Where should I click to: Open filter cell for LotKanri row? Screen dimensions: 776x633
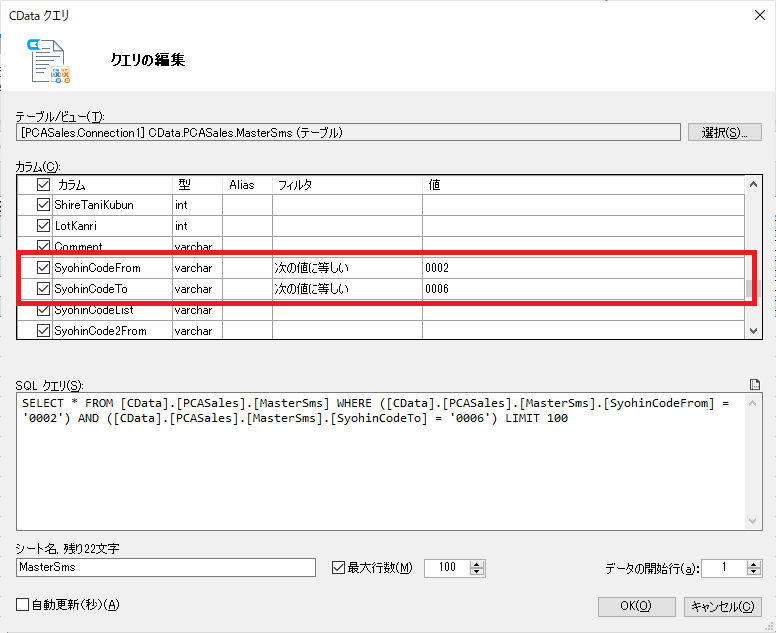[x=347, y=226]
